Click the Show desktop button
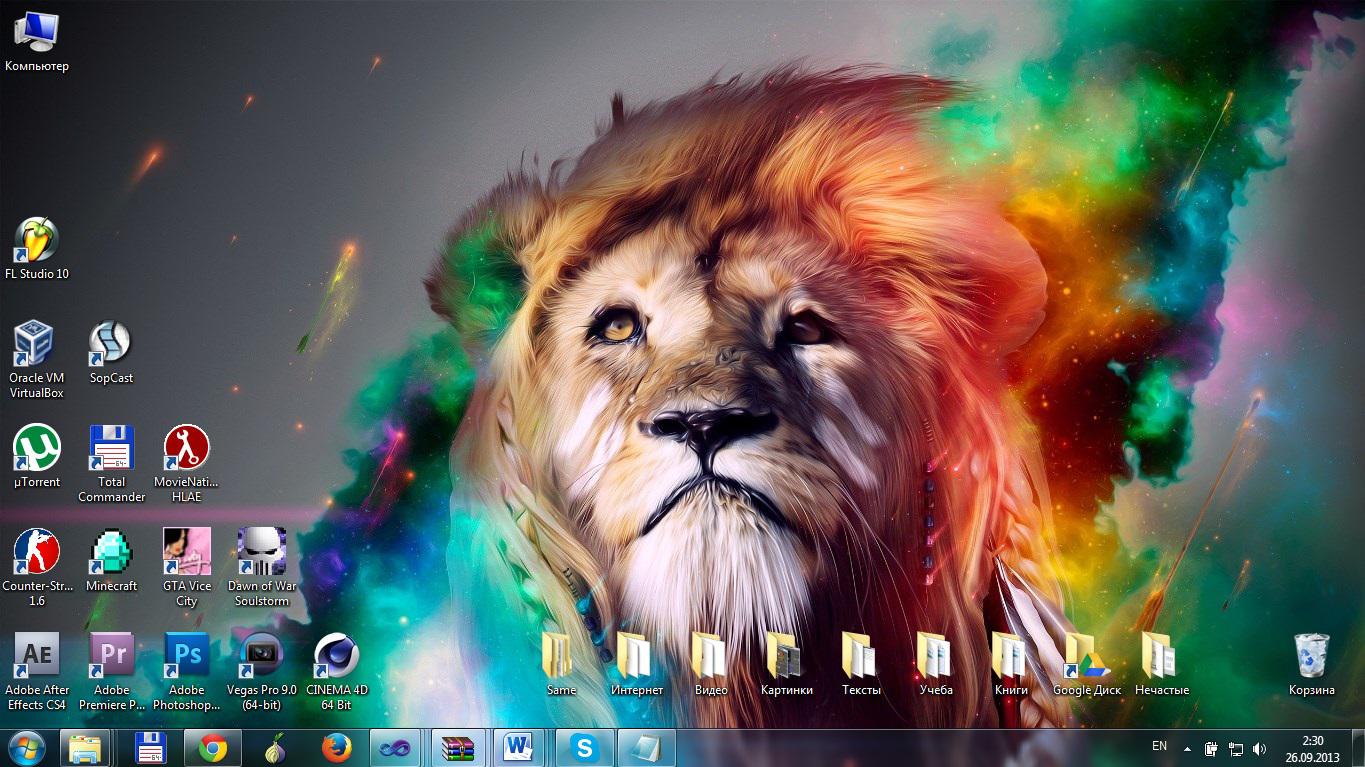The height and width of the screenshot is (767, 1365). (x=1357, y=749)
